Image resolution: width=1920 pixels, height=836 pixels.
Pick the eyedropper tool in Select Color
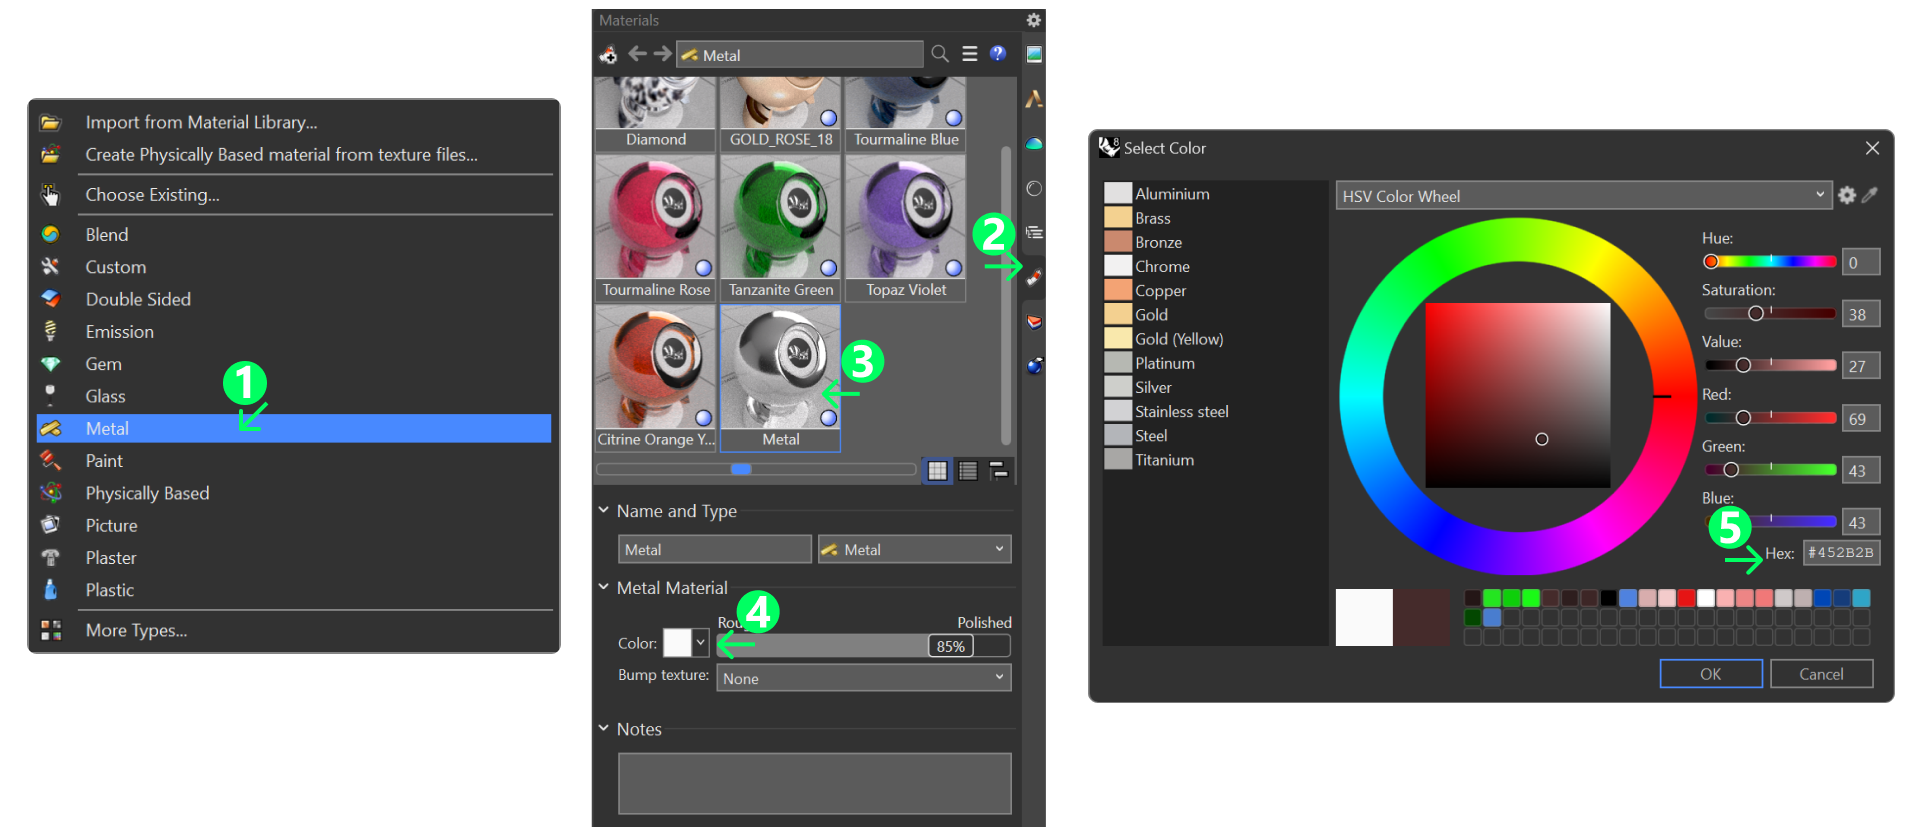[x=1869, y=195]
